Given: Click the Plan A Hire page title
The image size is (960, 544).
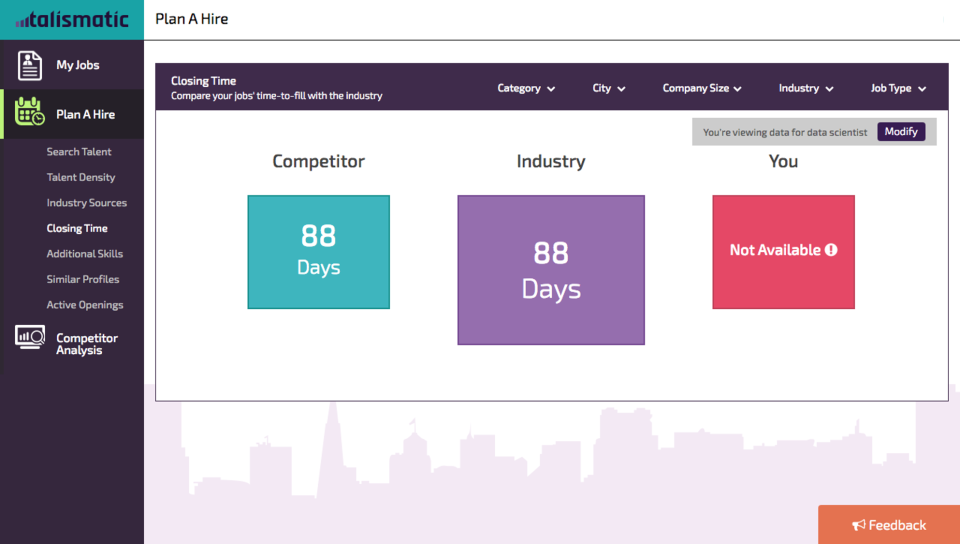Looking at the screenshot, I should [192, 19].
